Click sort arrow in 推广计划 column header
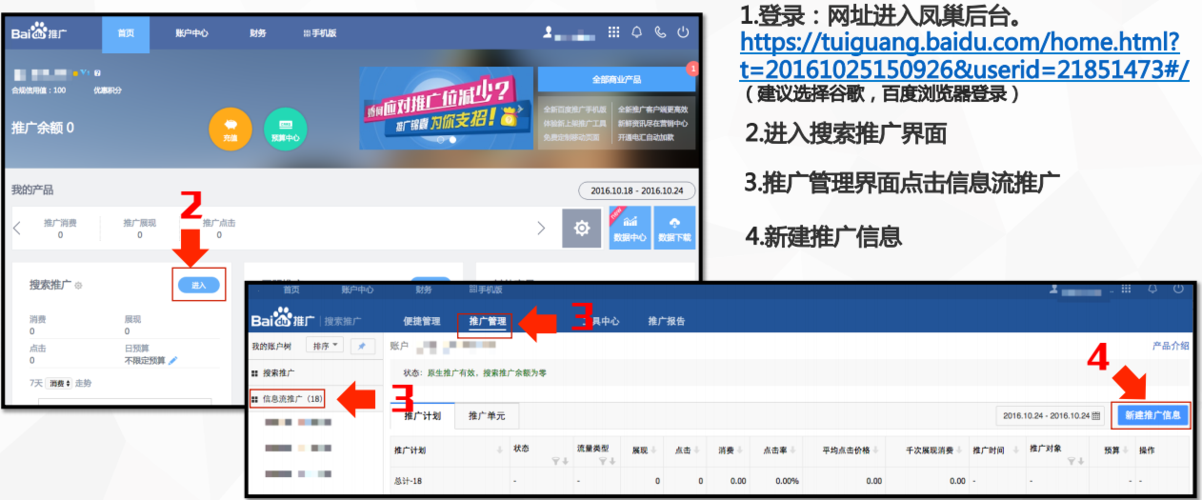The width and height of the screenshot is (1202, 500). coord(501,450)
